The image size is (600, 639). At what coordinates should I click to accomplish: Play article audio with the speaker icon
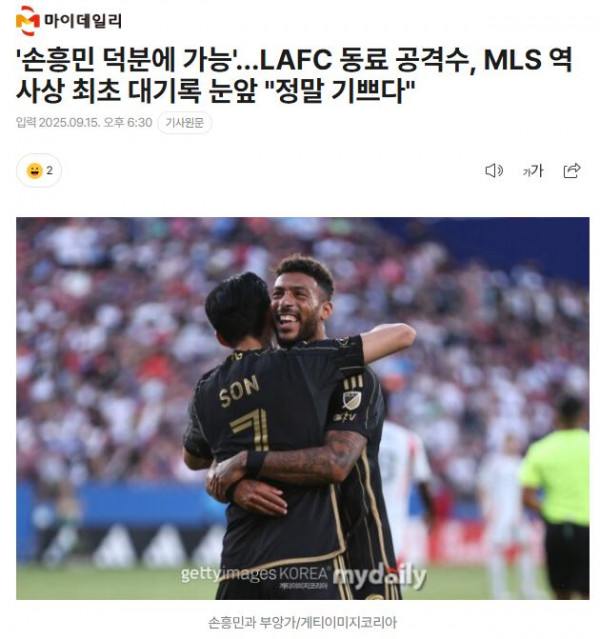494,170
